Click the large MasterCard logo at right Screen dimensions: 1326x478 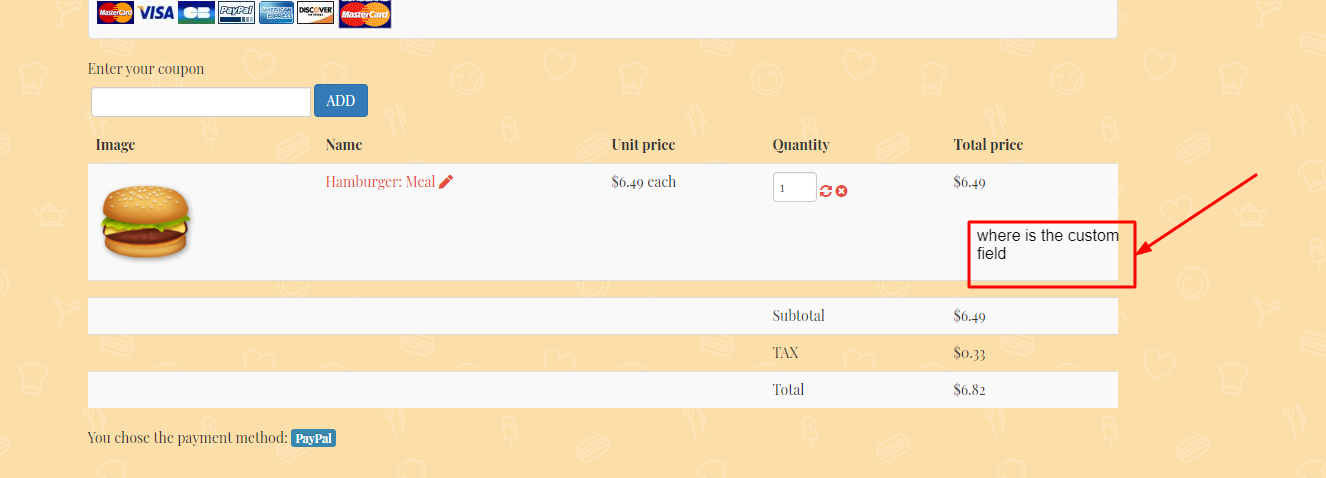pos(365,14)
